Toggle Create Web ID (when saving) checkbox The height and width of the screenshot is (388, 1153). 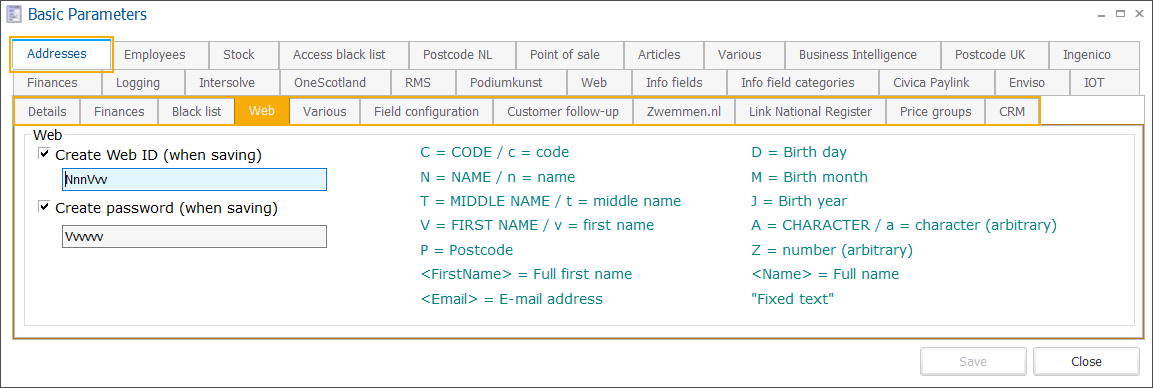click(x=44, y=154)
